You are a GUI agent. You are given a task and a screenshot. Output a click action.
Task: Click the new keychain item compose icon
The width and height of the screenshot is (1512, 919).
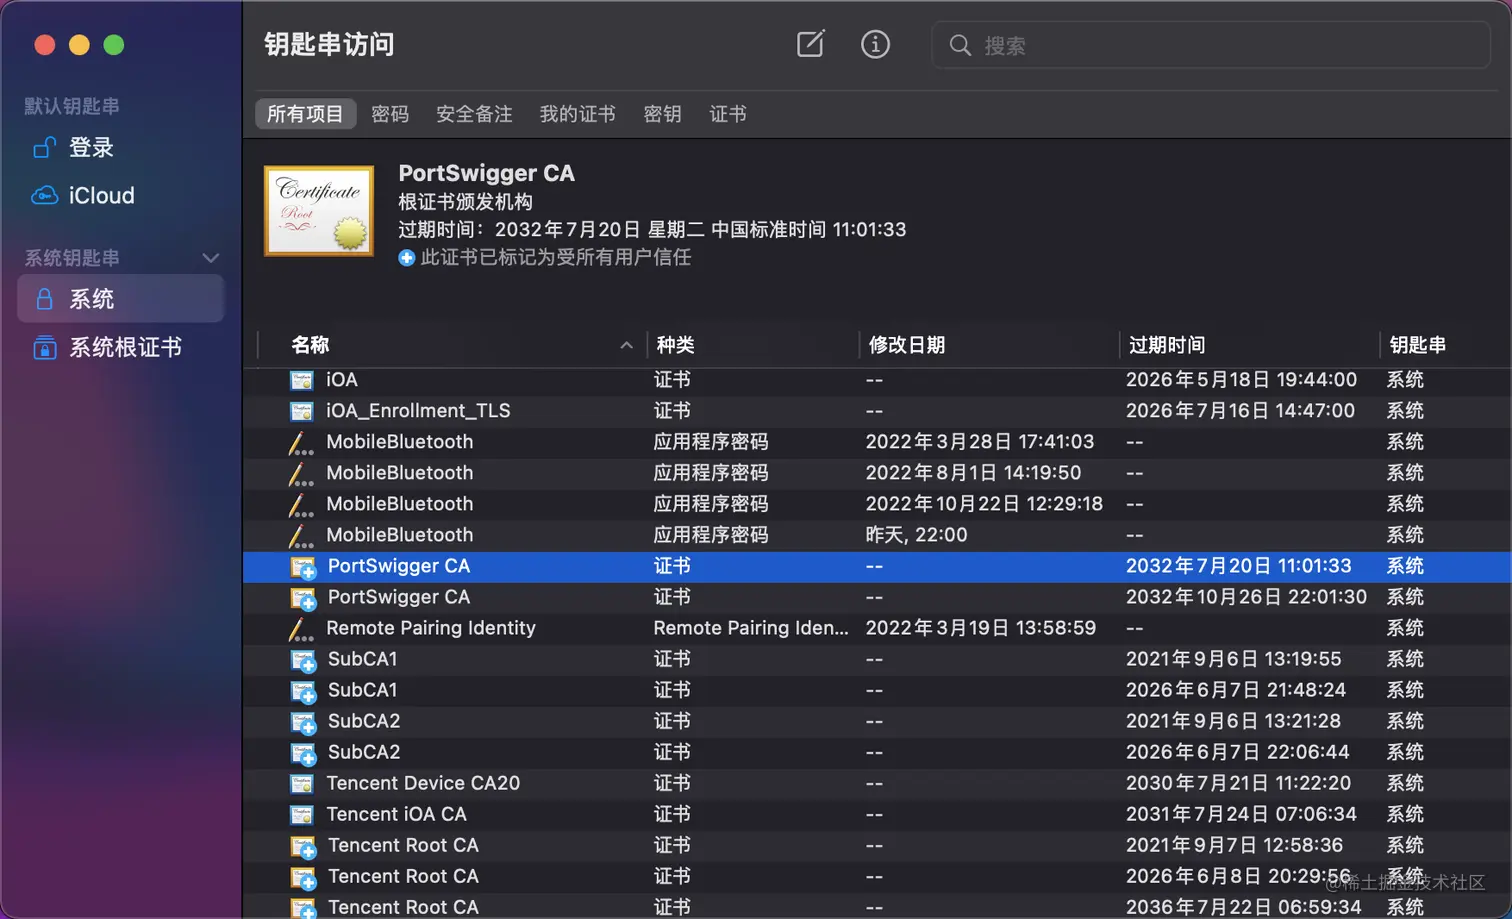[810, 44]
